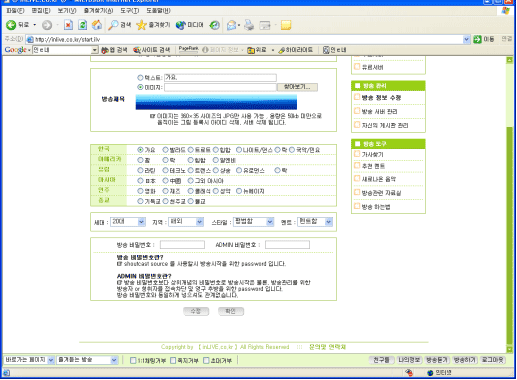
Task: Open the Home page icon
Action: [x=97, y=25]
